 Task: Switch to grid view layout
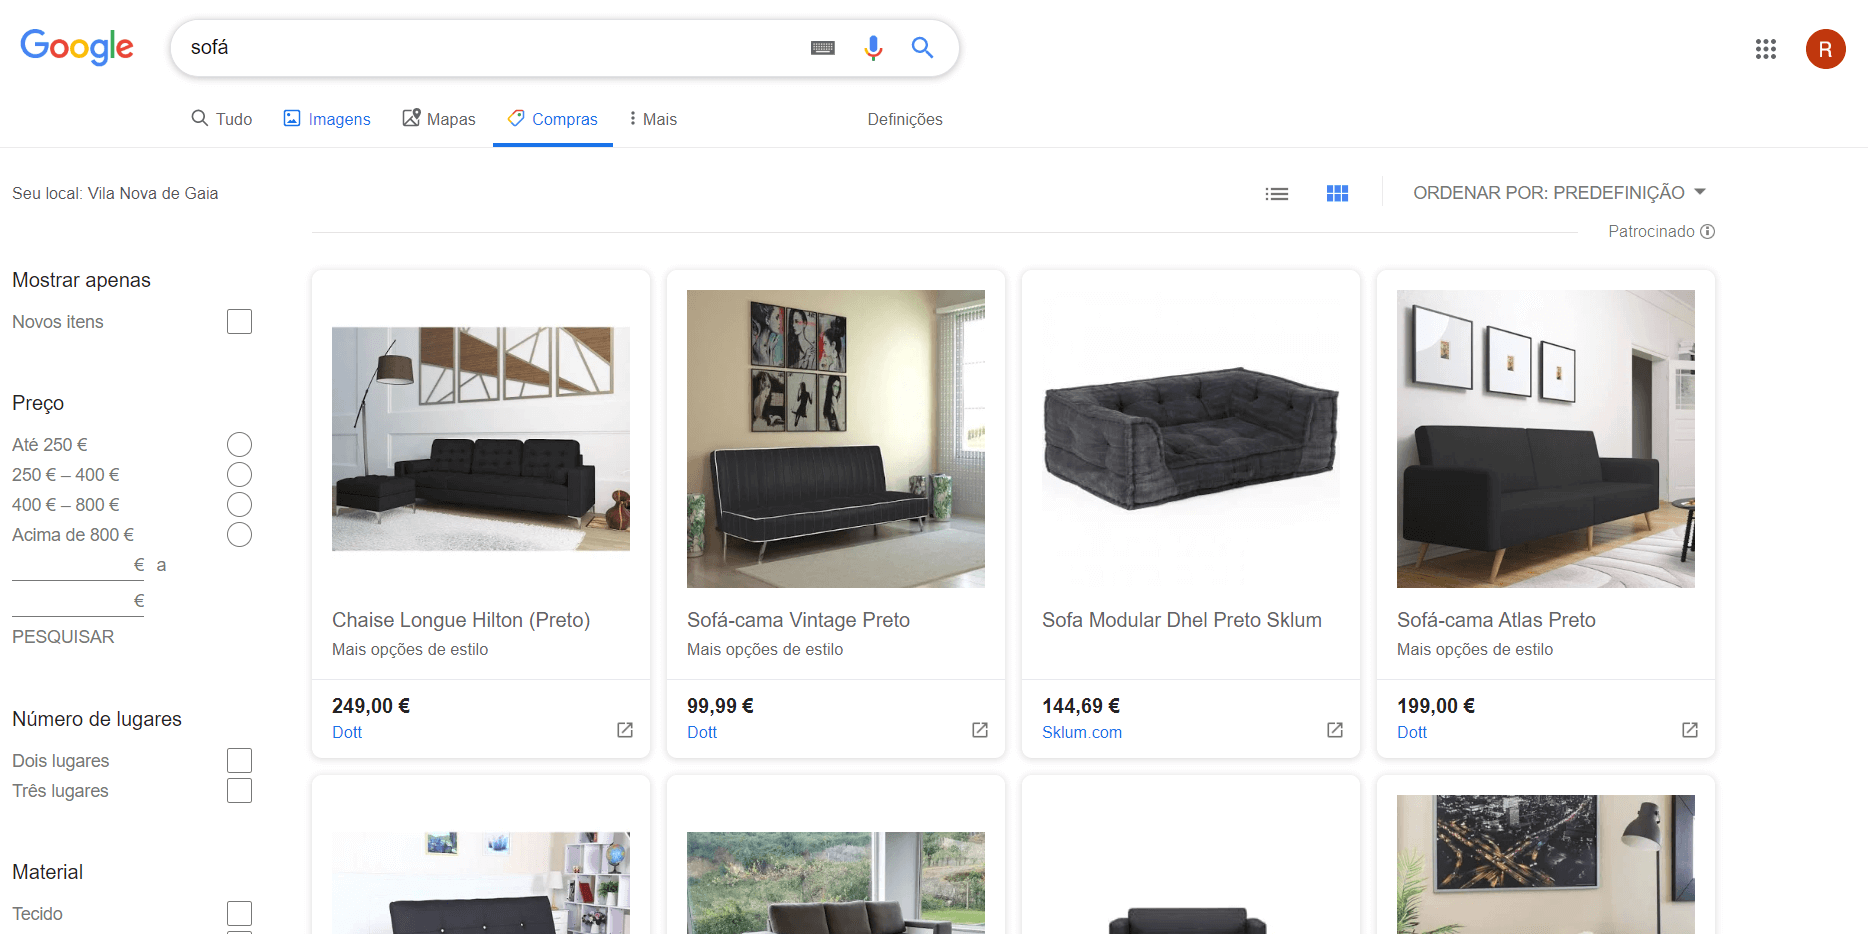coord(1337,194)
